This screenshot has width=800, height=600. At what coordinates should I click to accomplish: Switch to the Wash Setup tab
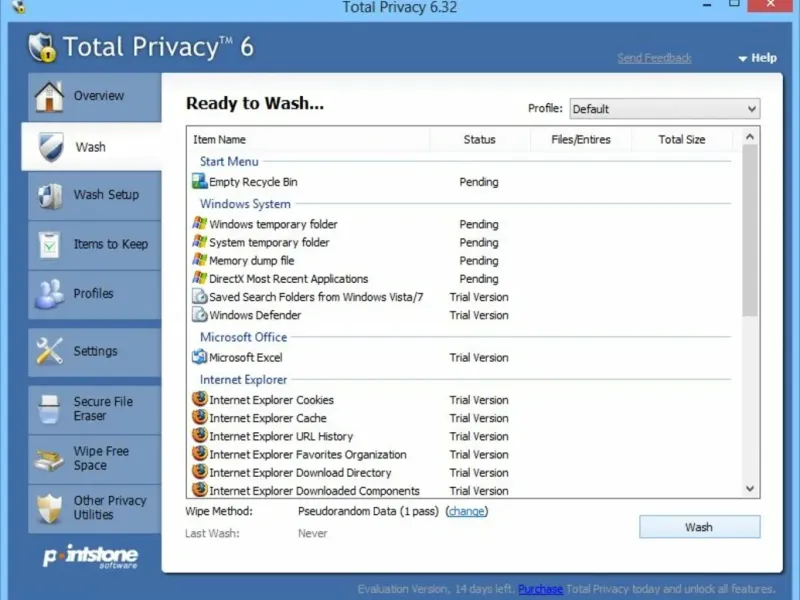click(95, 195)
